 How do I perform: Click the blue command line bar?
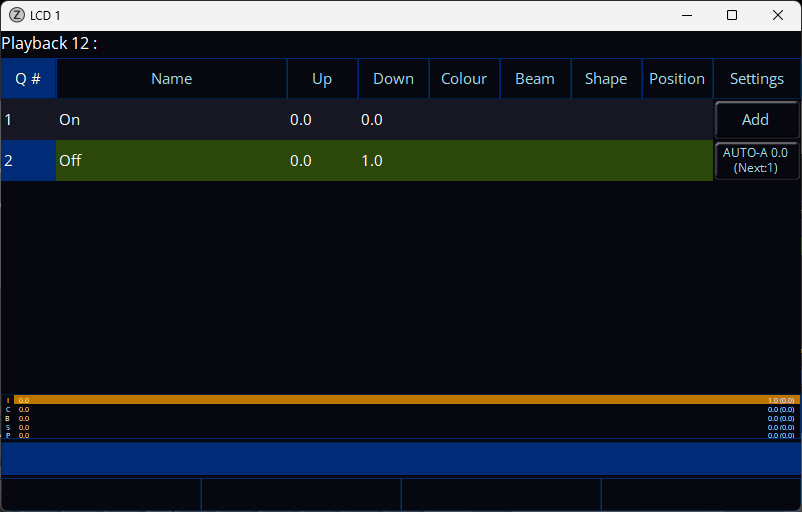(400, 458)
